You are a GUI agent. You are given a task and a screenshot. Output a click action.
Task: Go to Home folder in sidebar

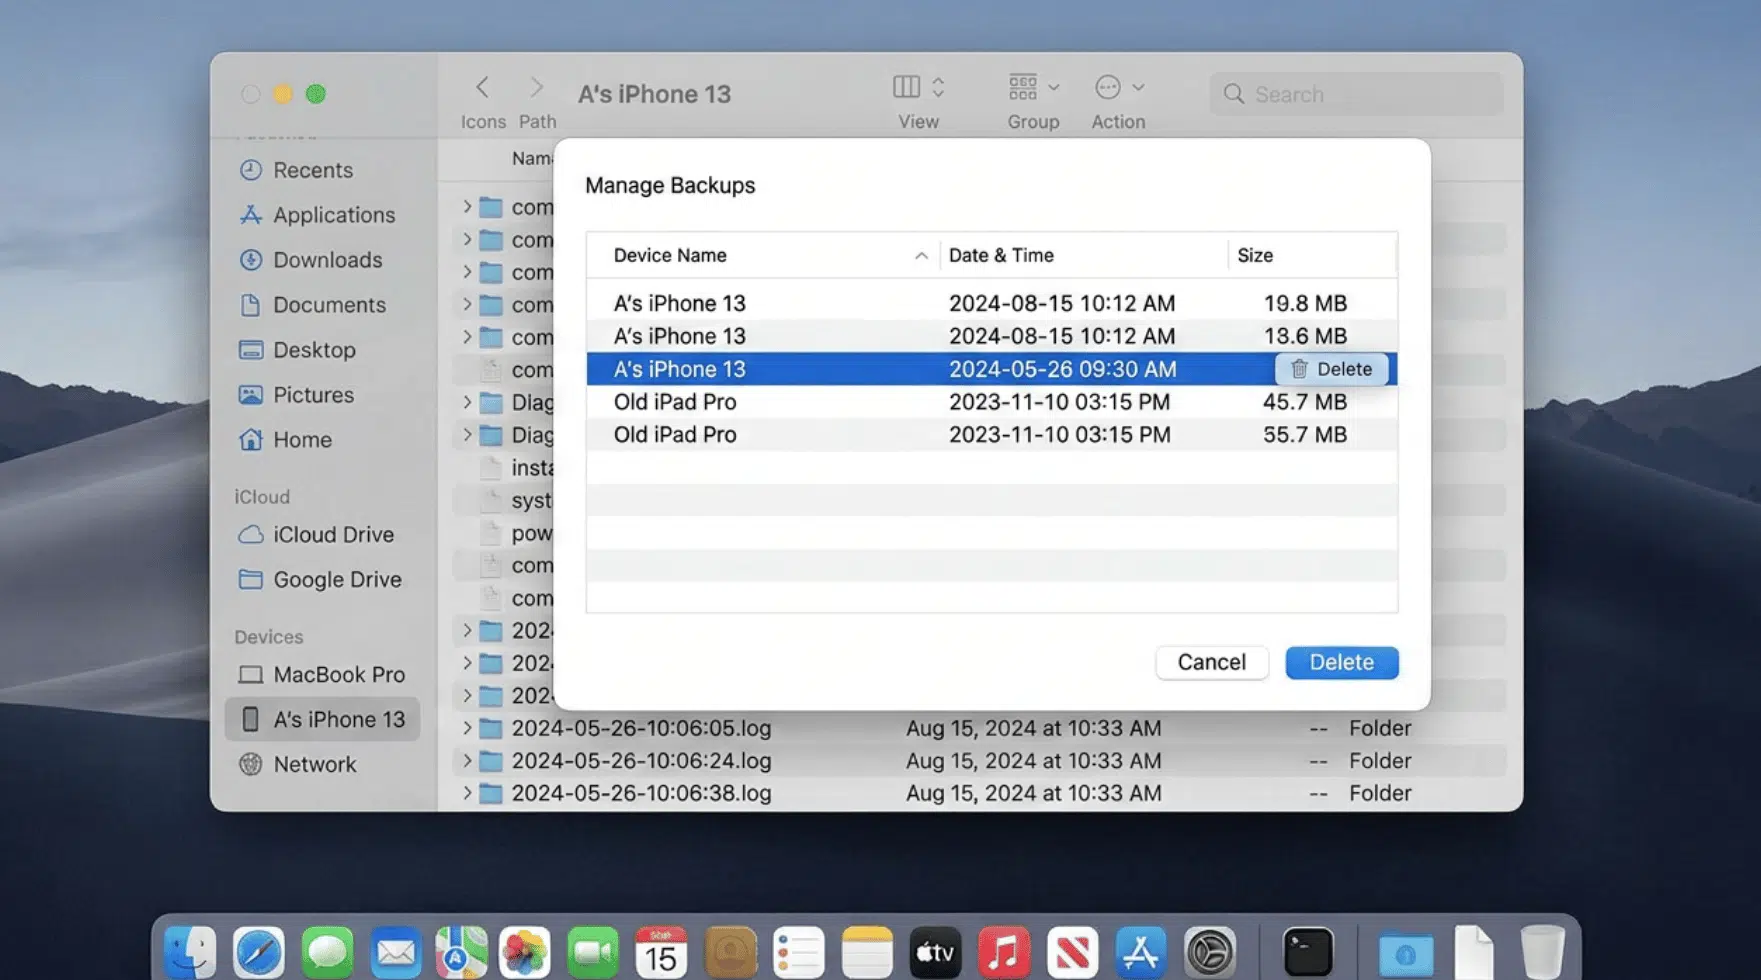(x=285, y=440)
